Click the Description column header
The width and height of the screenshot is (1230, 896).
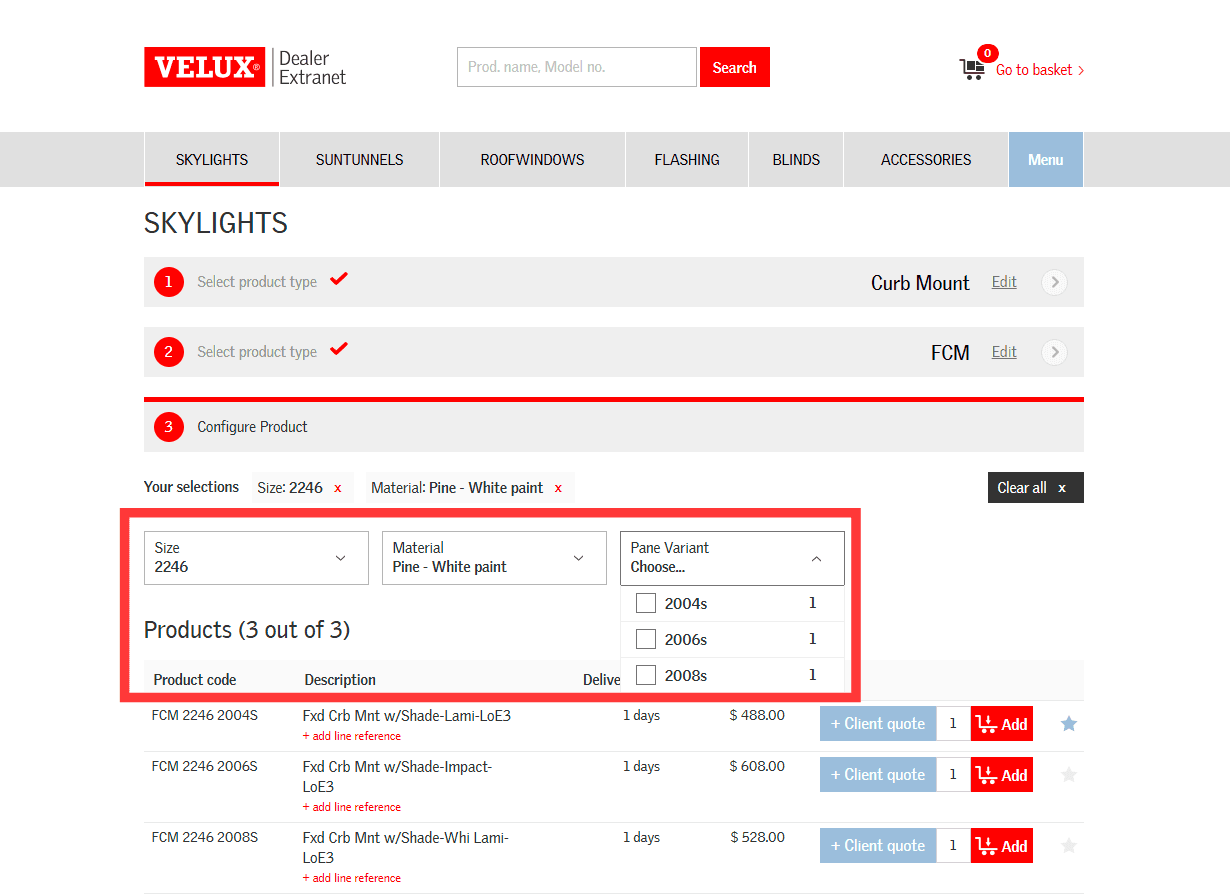[x=340, y=680]
